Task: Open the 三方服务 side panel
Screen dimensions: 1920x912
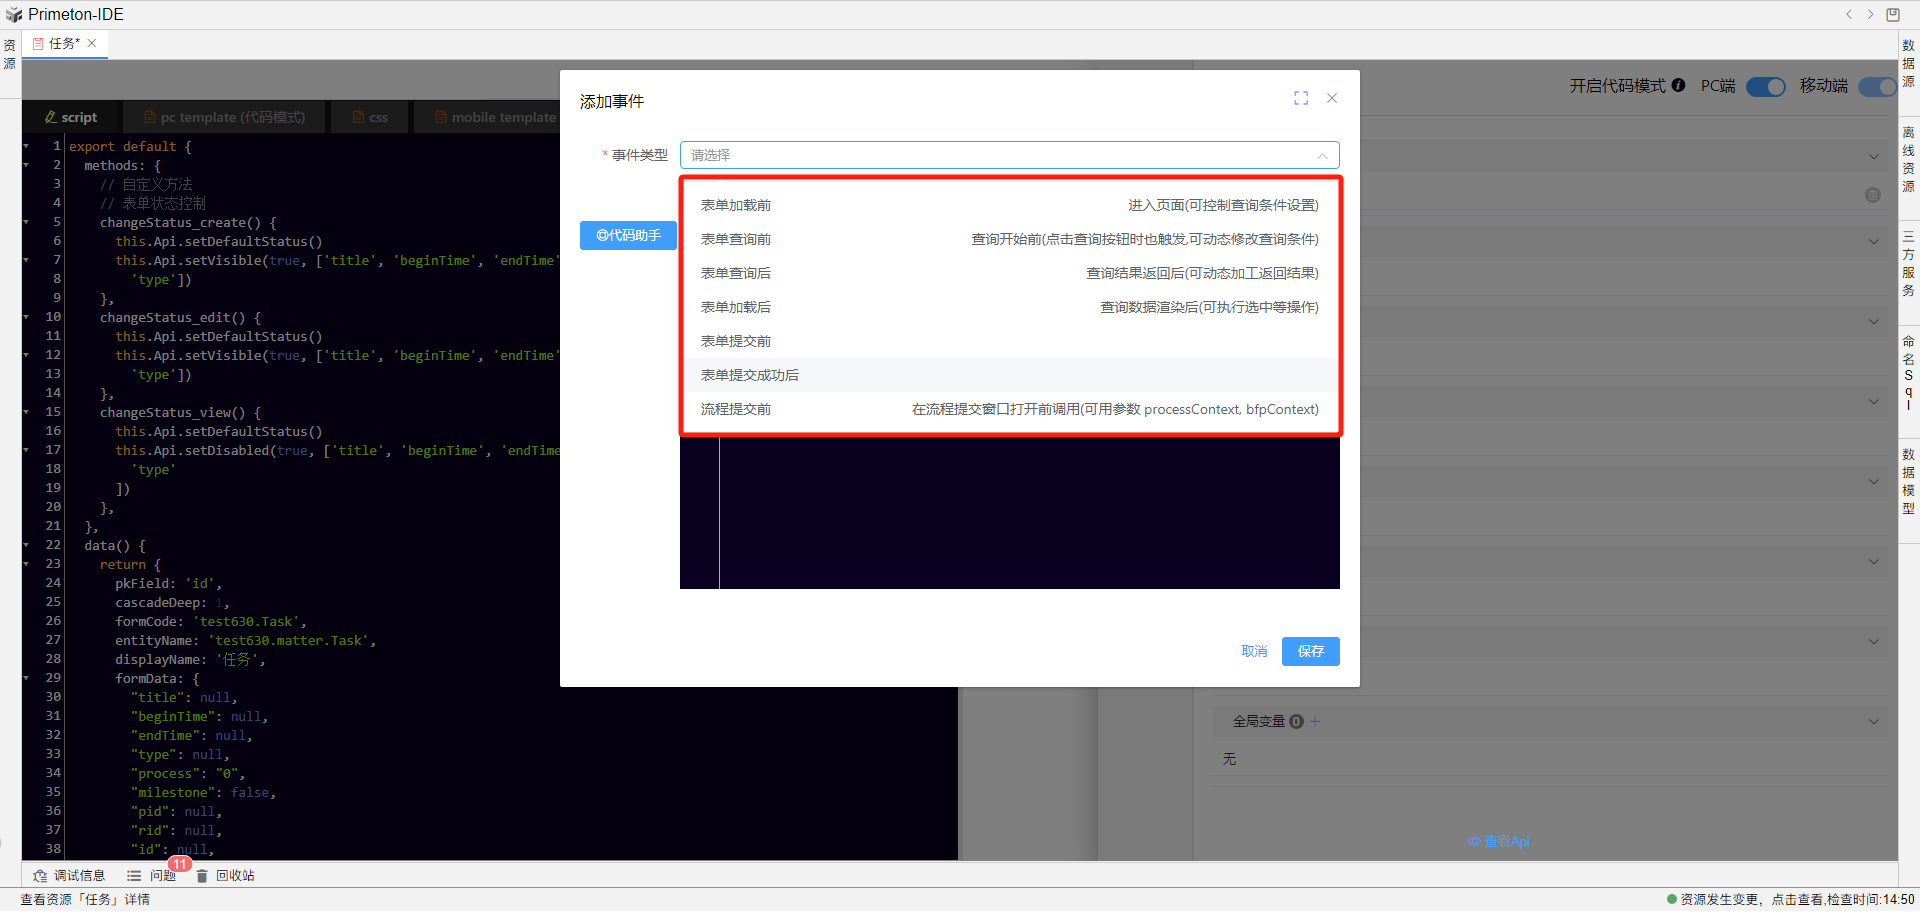Action: click(x=1909, y=263)
